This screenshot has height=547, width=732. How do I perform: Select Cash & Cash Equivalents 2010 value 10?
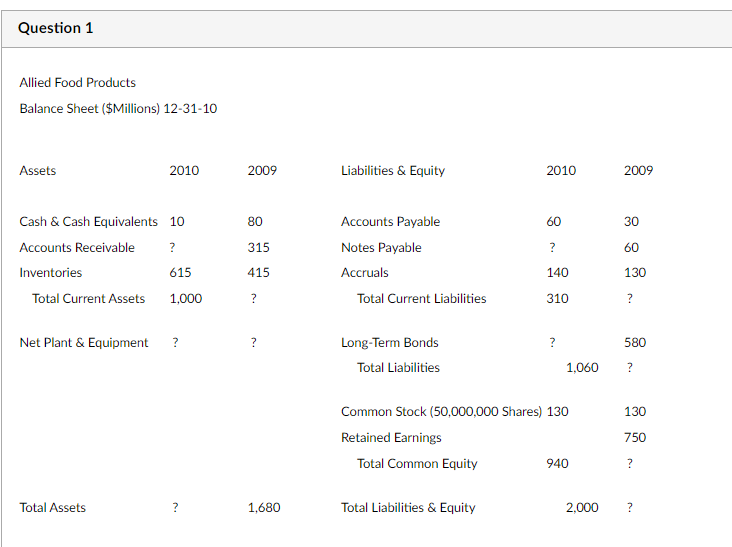[176, 222]
